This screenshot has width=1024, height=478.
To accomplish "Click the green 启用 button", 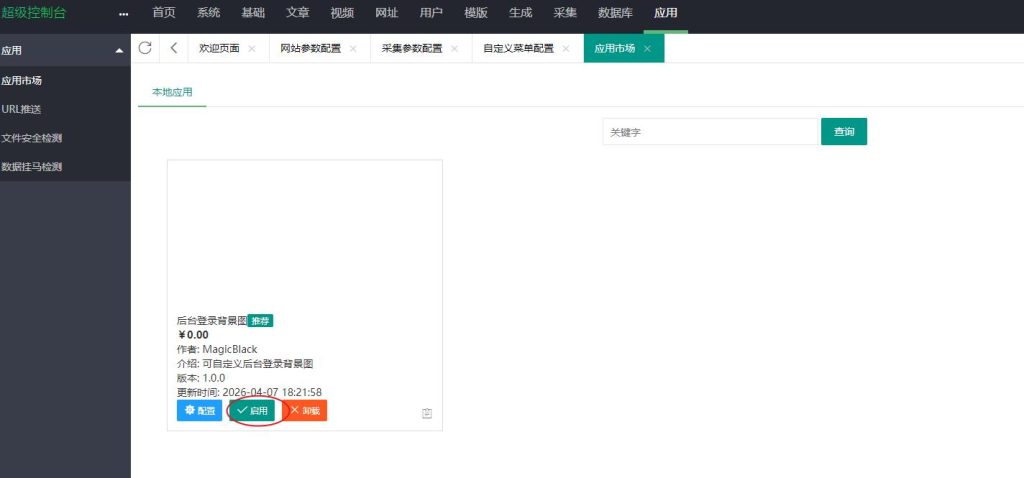I will [x=252, y=411].
